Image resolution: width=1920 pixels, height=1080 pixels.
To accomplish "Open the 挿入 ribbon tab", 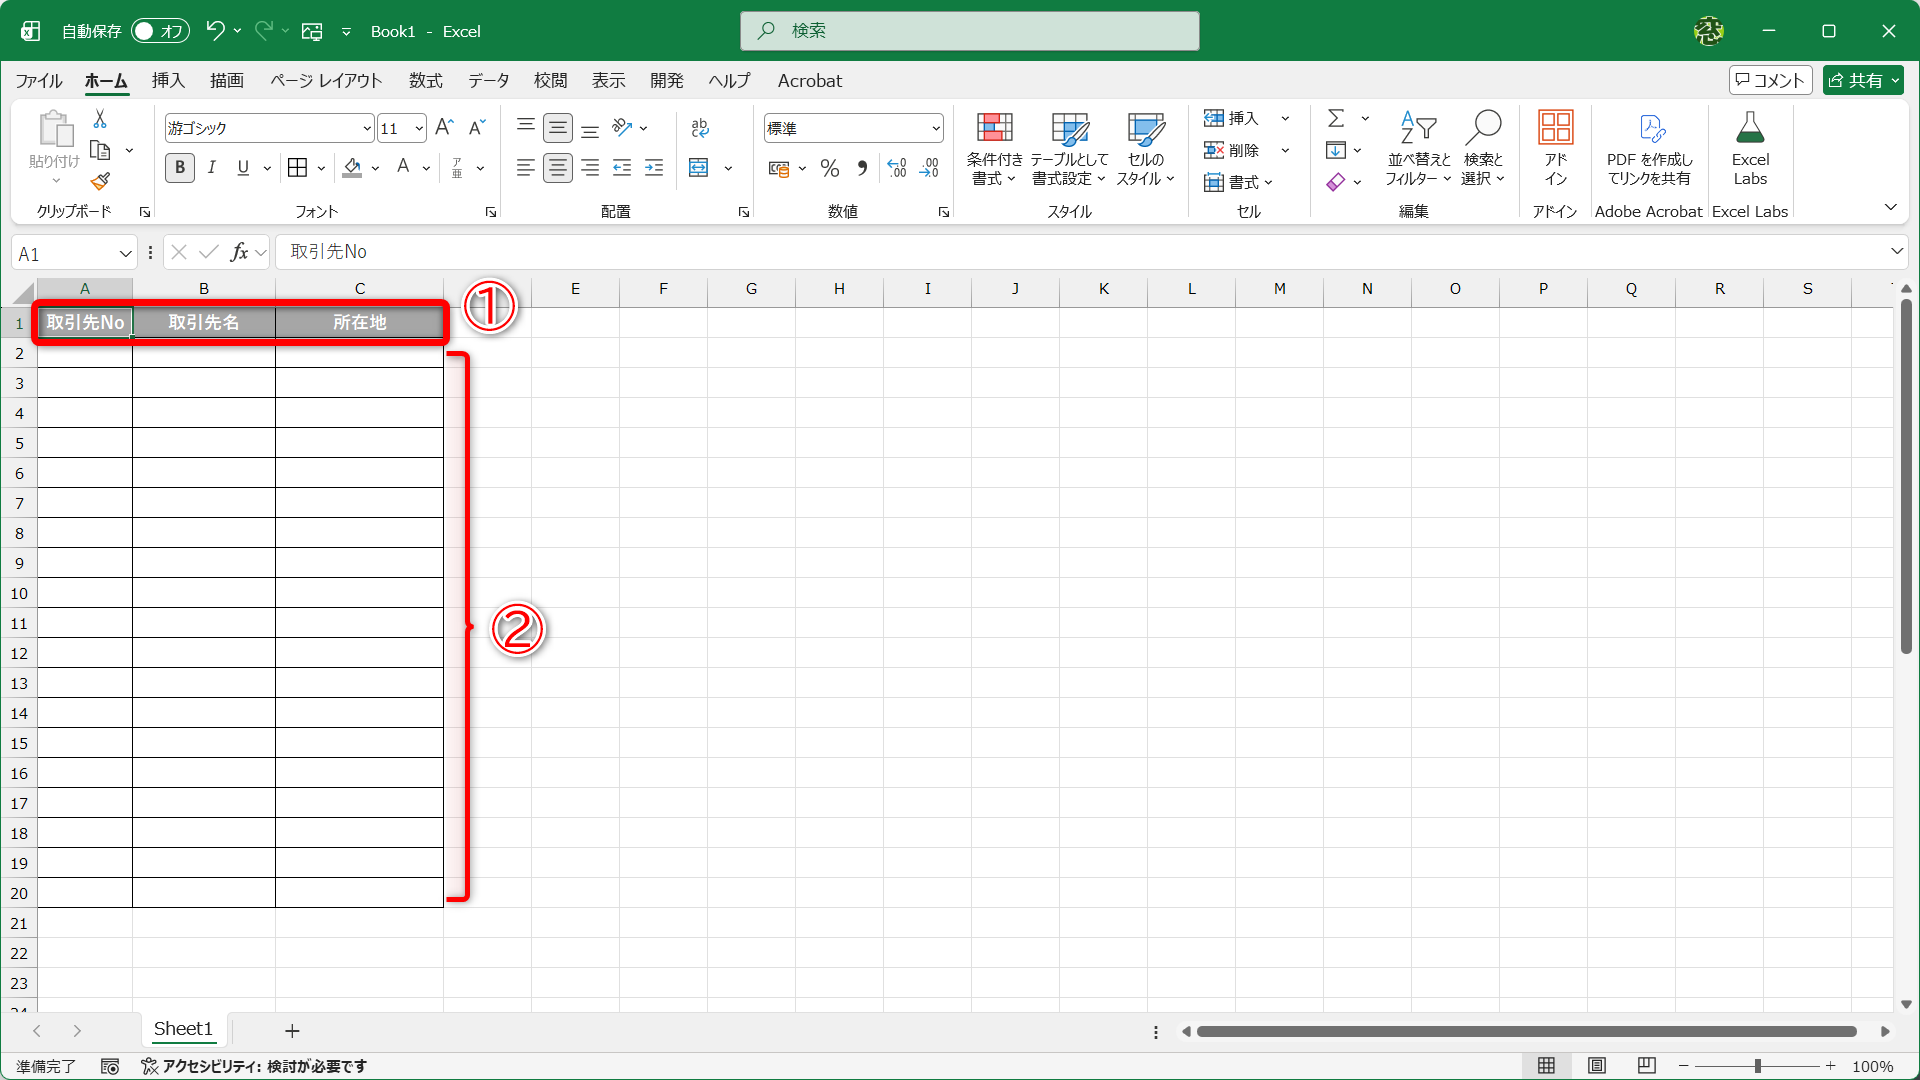I will (x=168, y=81).
